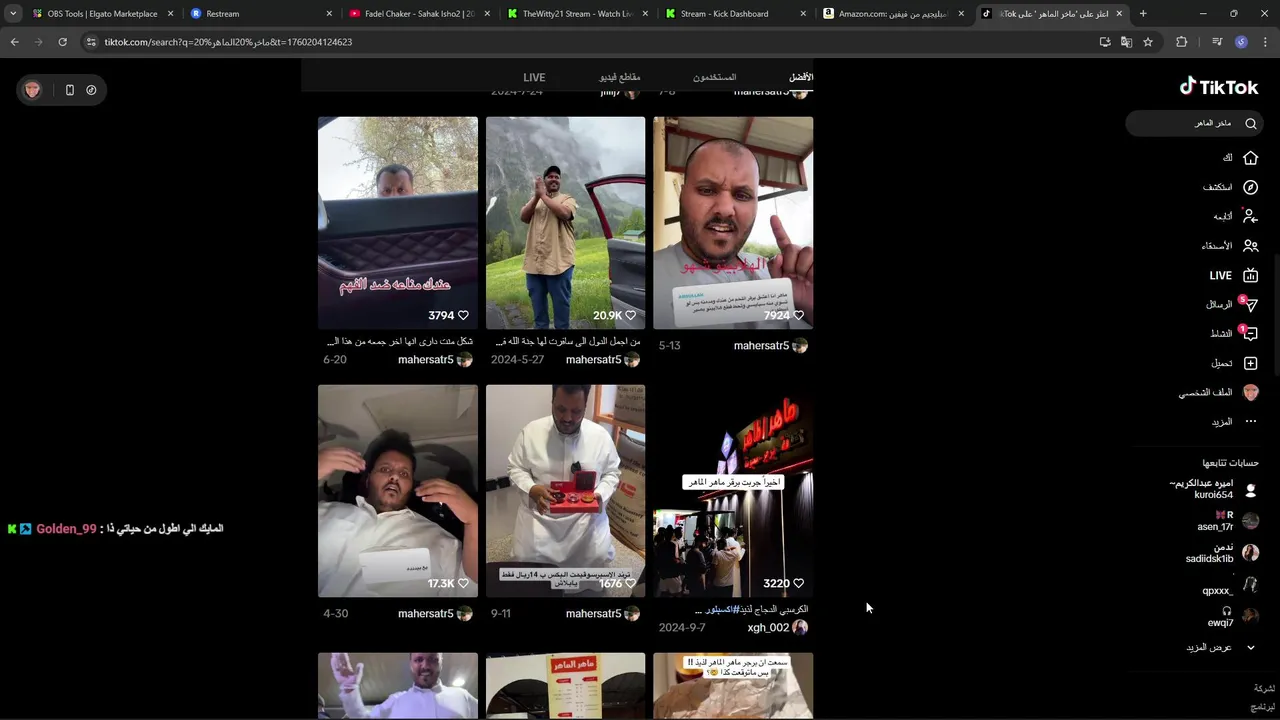Open the Profile avatar (الملف الشخصي)
Screen dimensions: 1280x720
click(x=1250, y=392)
